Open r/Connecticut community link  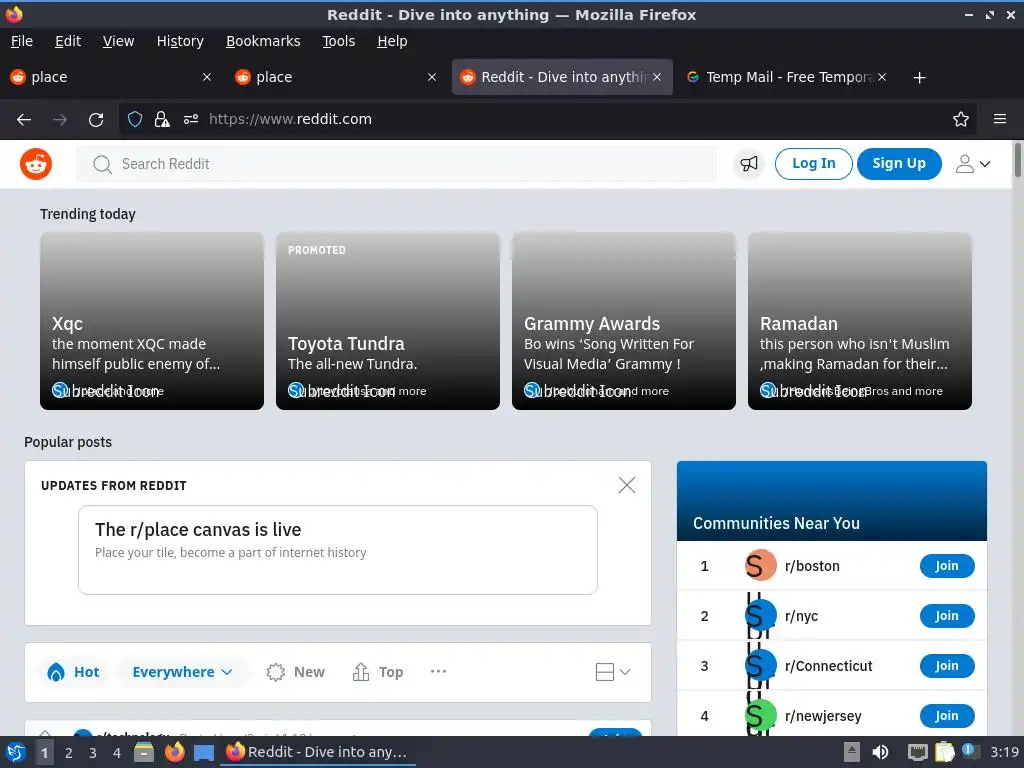point(828,666)
